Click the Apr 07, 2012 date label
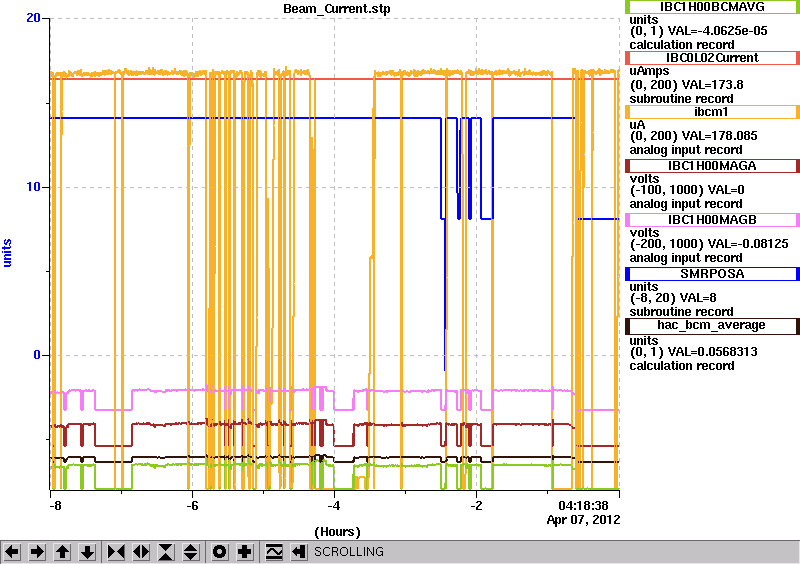Screen dimensions: 800x564 [x=583, y=520]
